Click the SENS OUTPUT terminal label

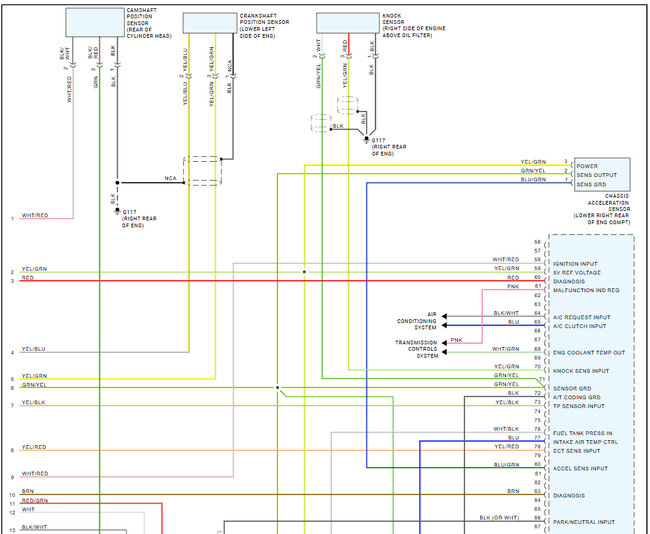[x=597, y=175]
